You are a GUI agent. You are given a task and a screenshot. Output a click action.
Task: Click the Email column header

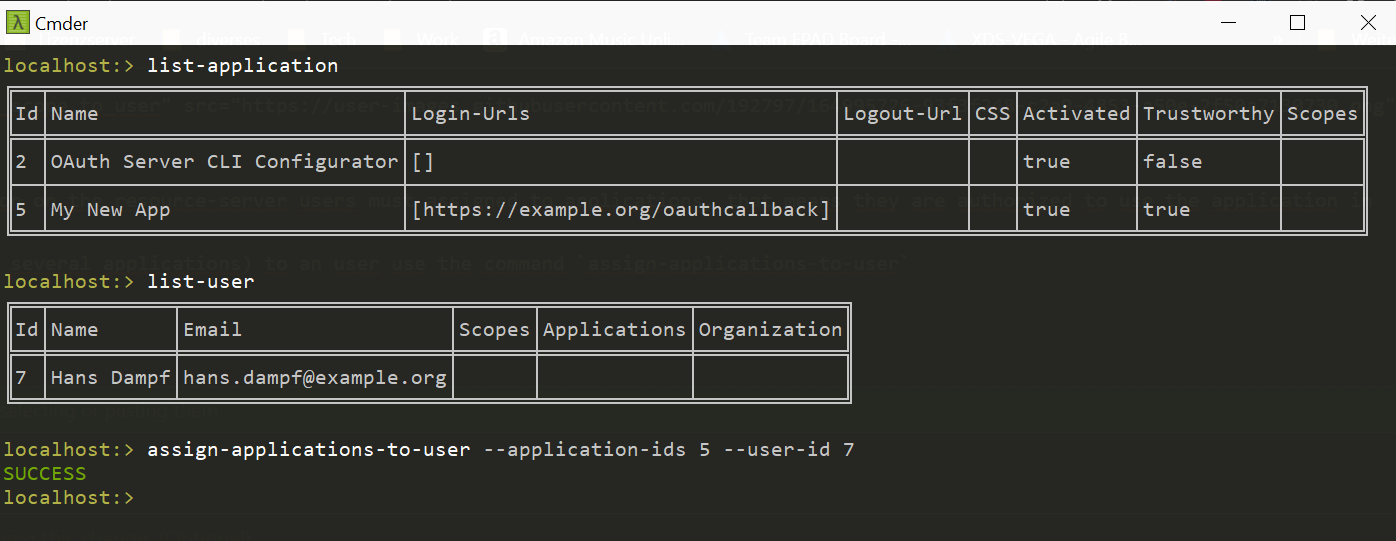(212, 330)
